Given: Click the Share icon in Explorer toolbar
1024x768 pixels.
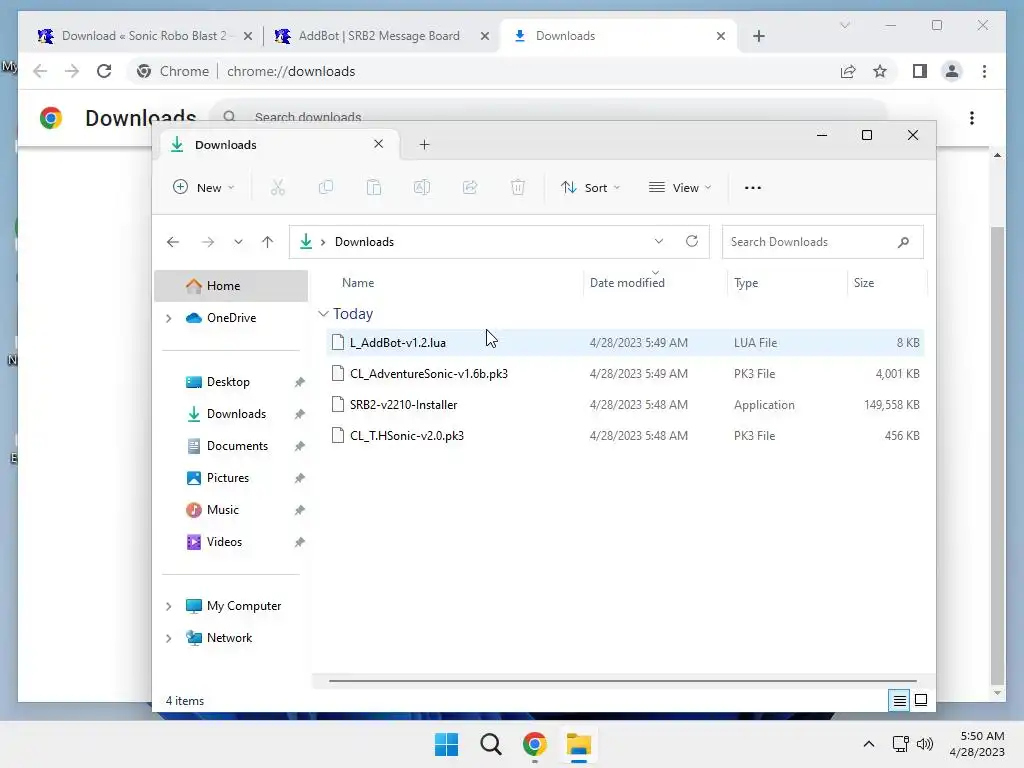Looking at the screenshot, I should click(x=470, y=188).
